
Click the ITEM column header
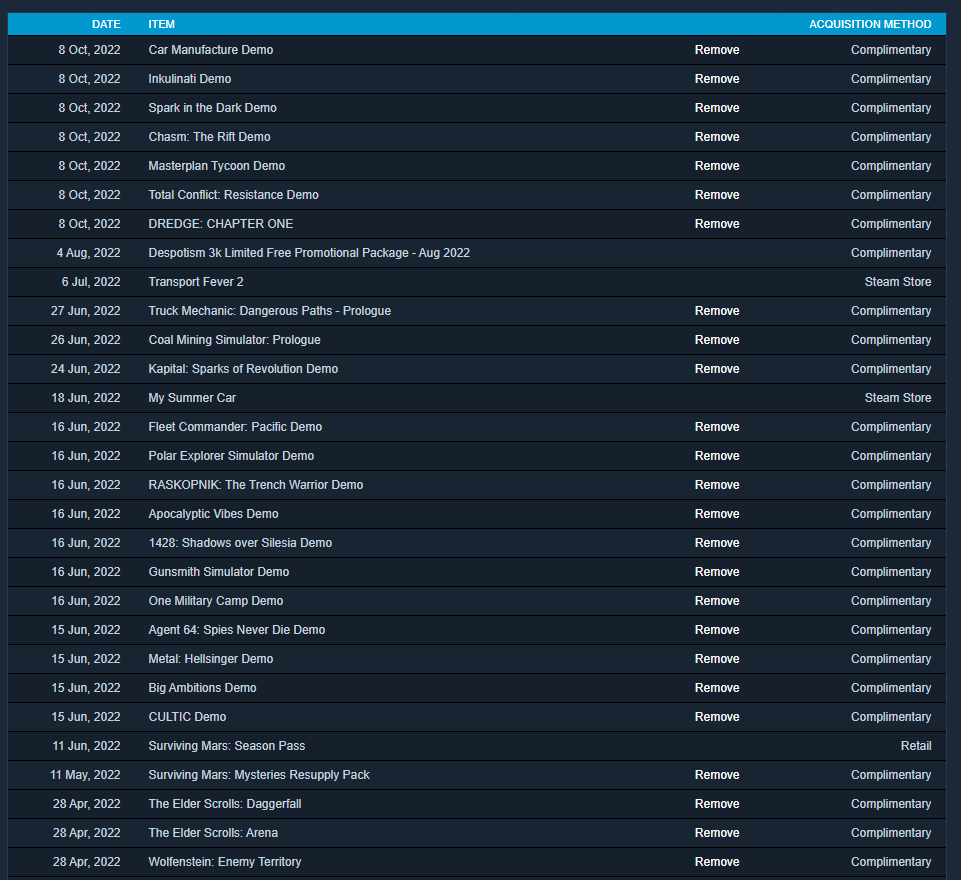click(161, 24)
